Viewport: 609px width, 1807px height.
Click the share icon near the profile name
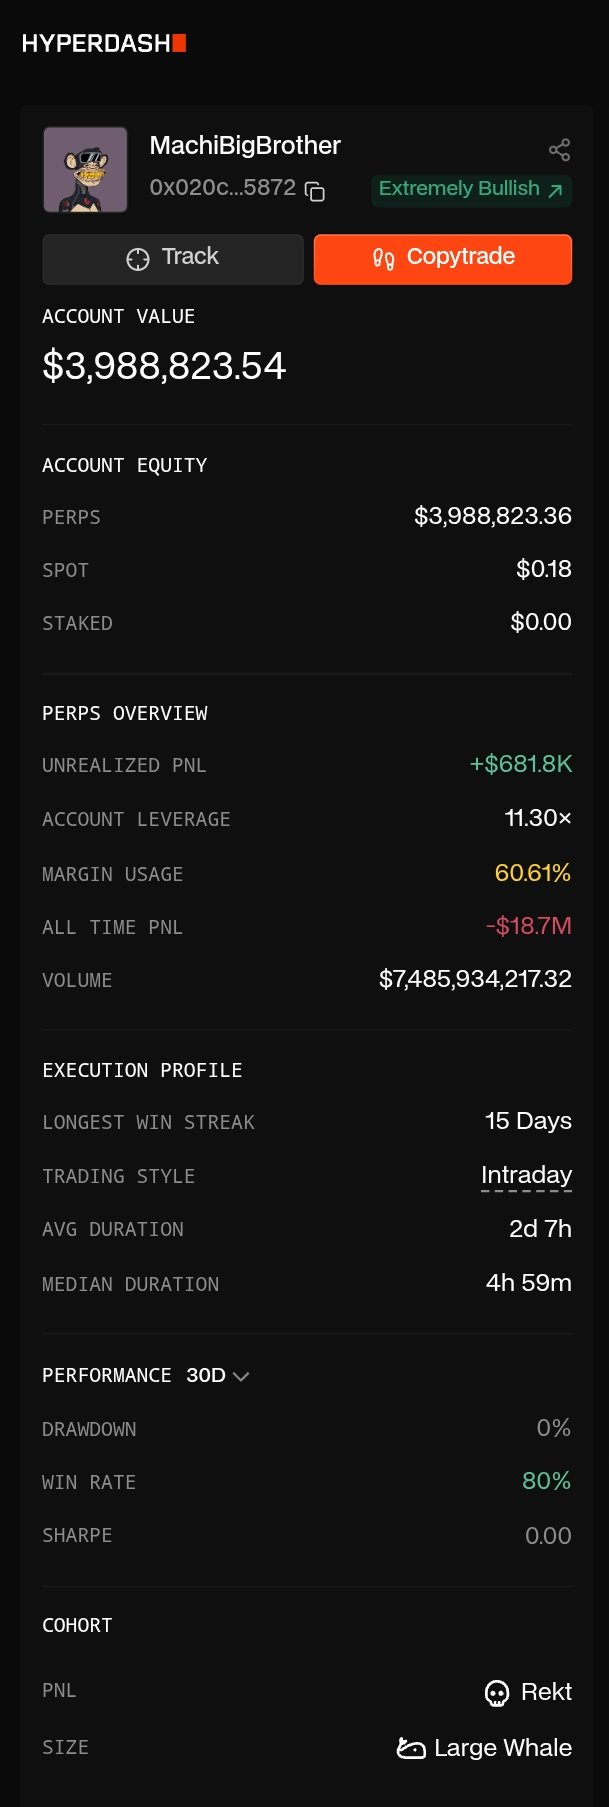[x=559, y=150]
